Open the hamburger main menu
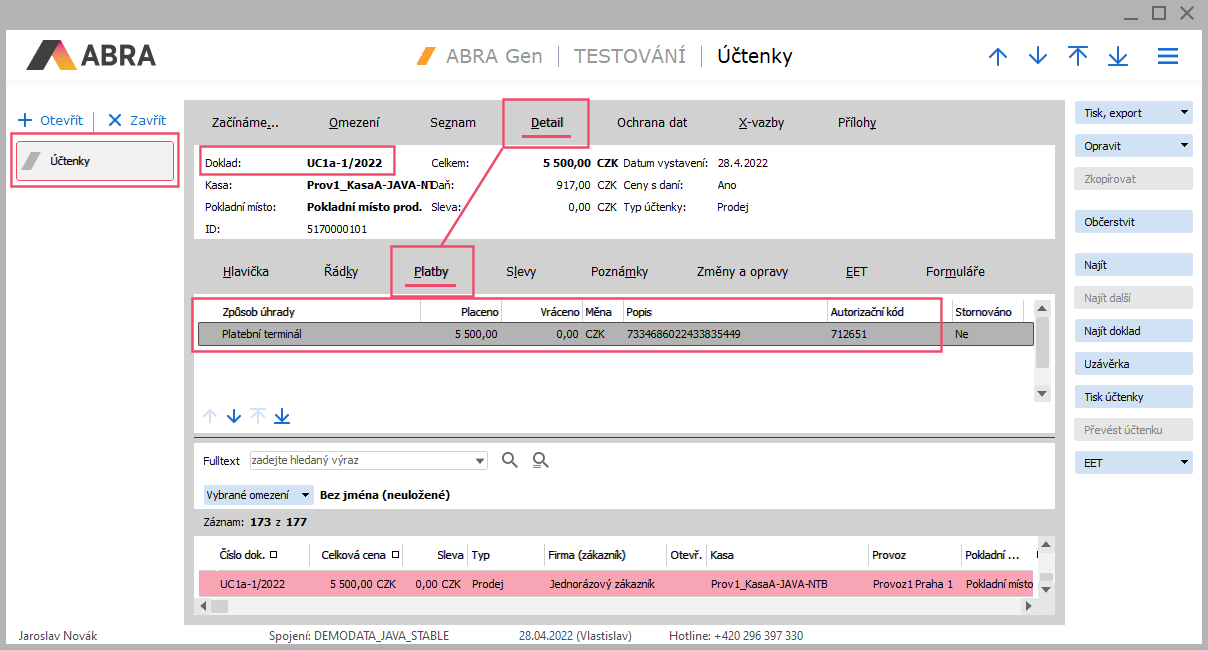The height and width of the screenshot is (650, 1208). click(1167, 57)
